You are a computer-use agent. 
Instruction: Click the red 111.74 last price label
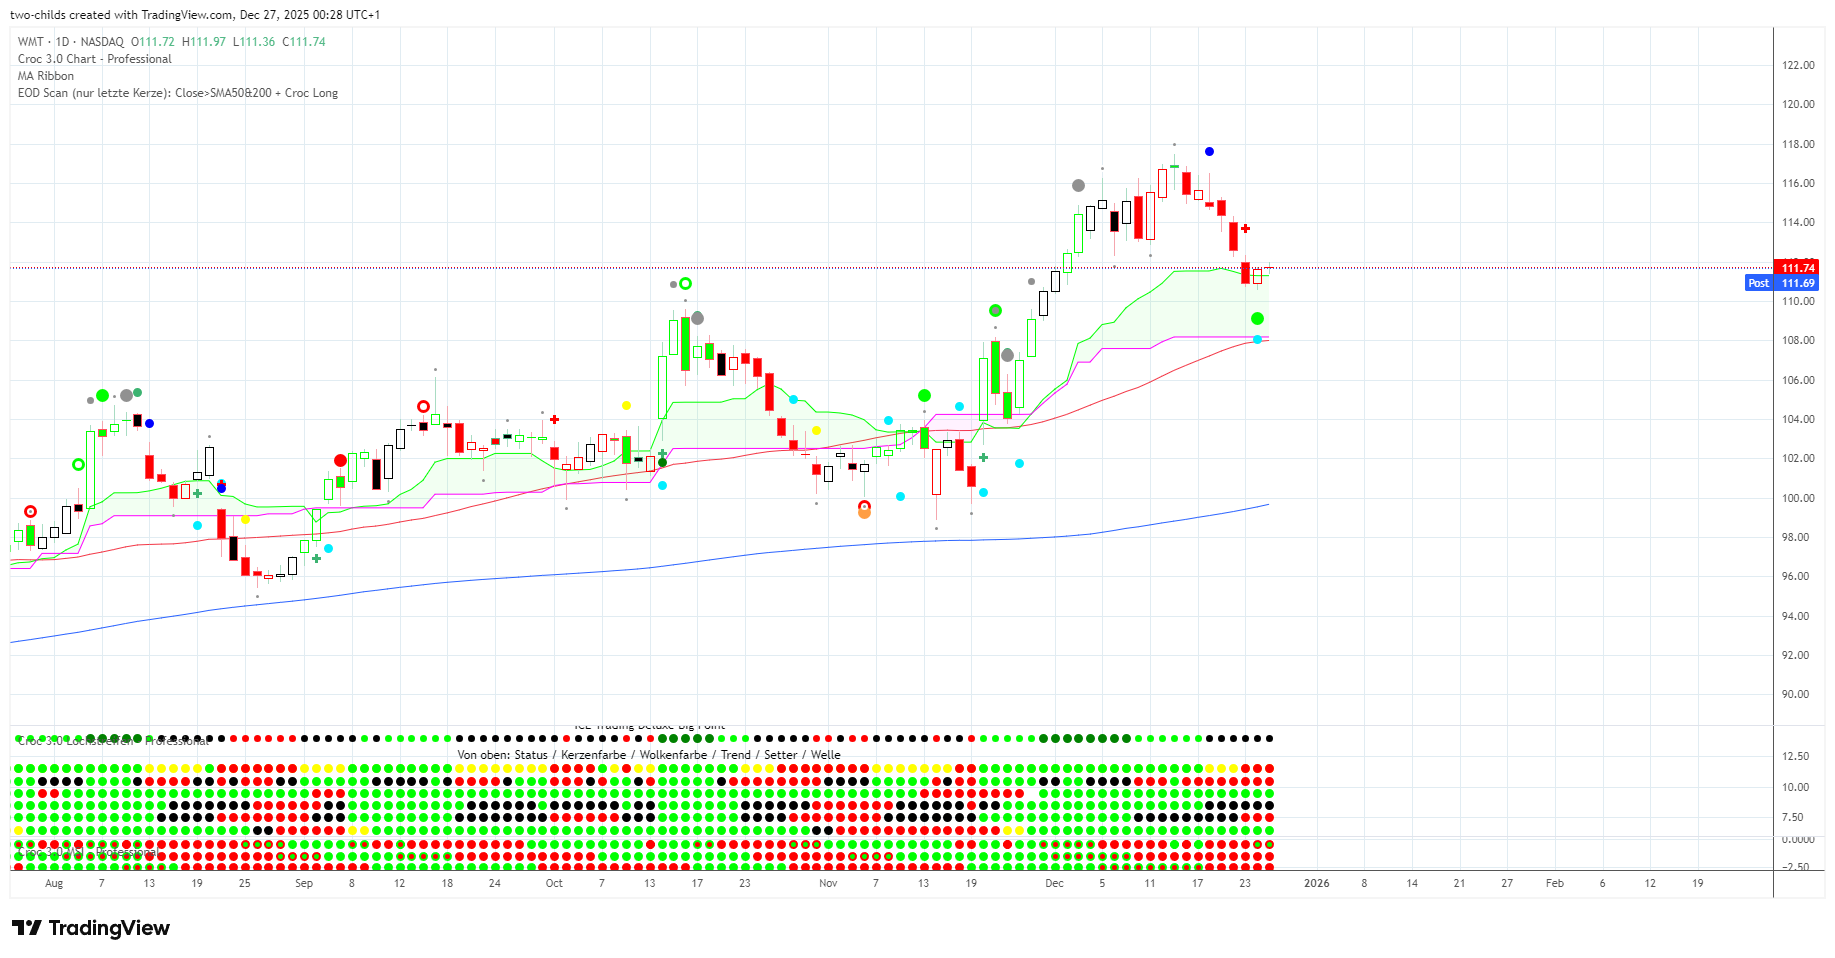click(x=1797, y=268)
